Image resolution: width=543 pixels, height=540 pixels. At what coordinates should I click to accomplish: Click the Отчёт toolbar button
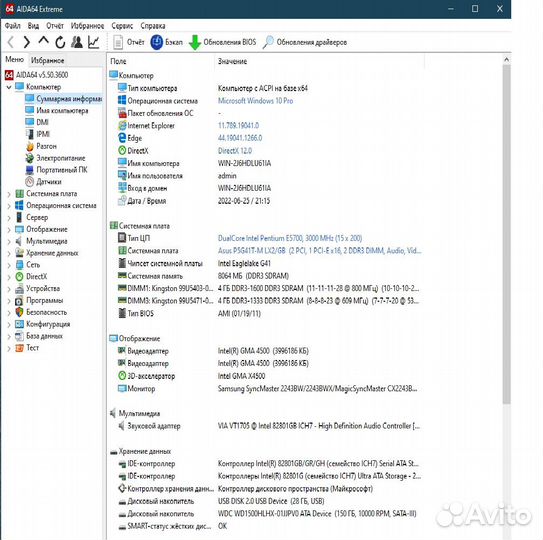pyautogui.click(x=128, y=42)
